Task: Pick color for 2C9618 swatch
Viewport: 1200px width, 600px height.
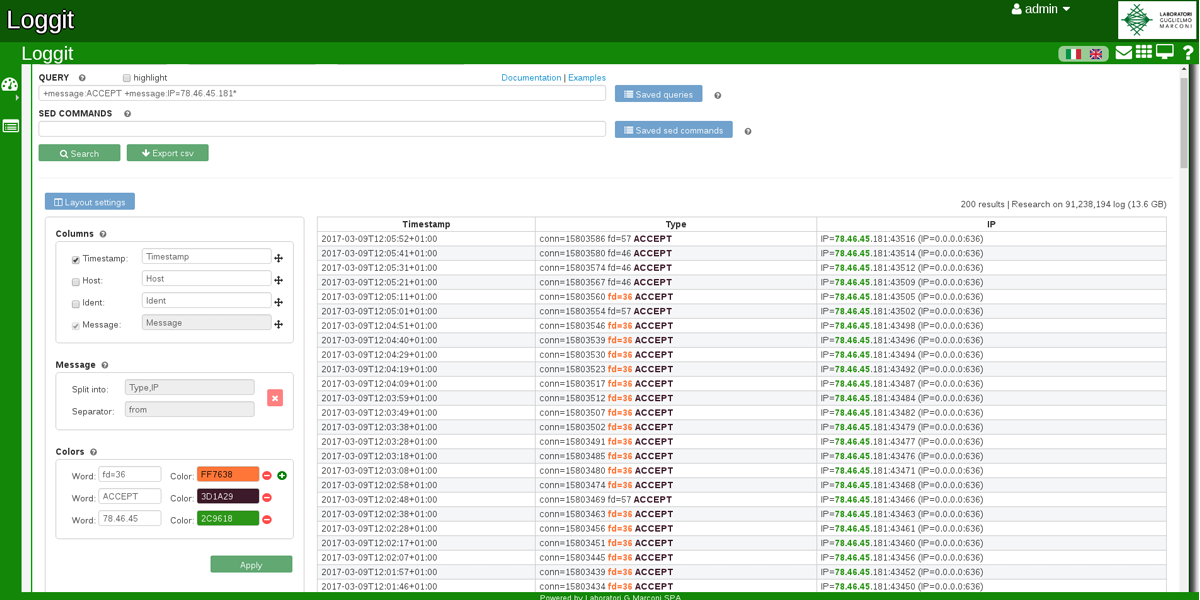Action: [228, 519]
